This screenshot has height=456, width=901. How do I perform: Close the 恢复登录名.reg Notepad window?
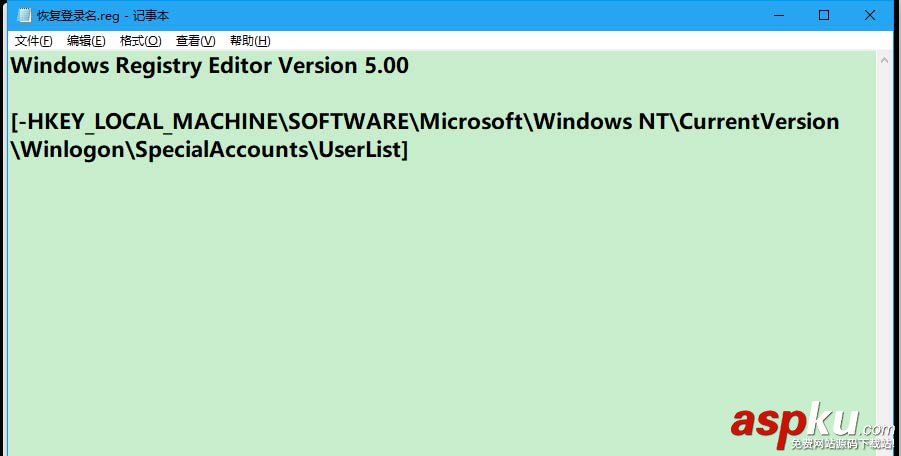[870, 15]
